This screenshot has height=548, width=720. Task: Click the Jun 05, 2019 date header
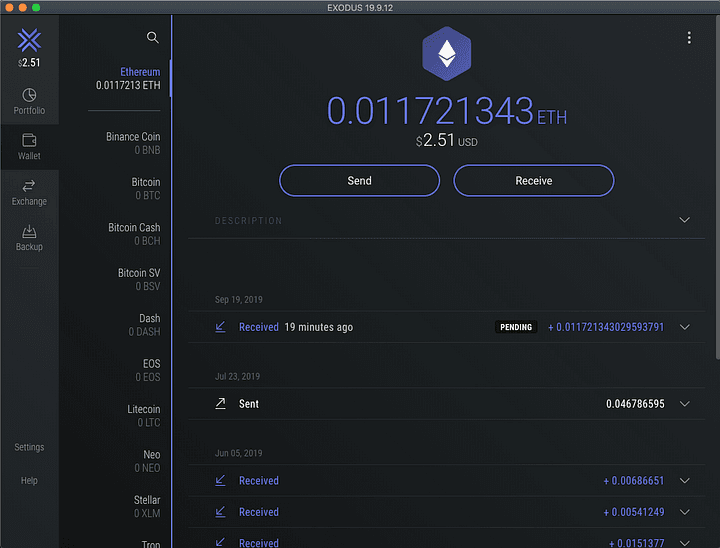tap(239, 453)
